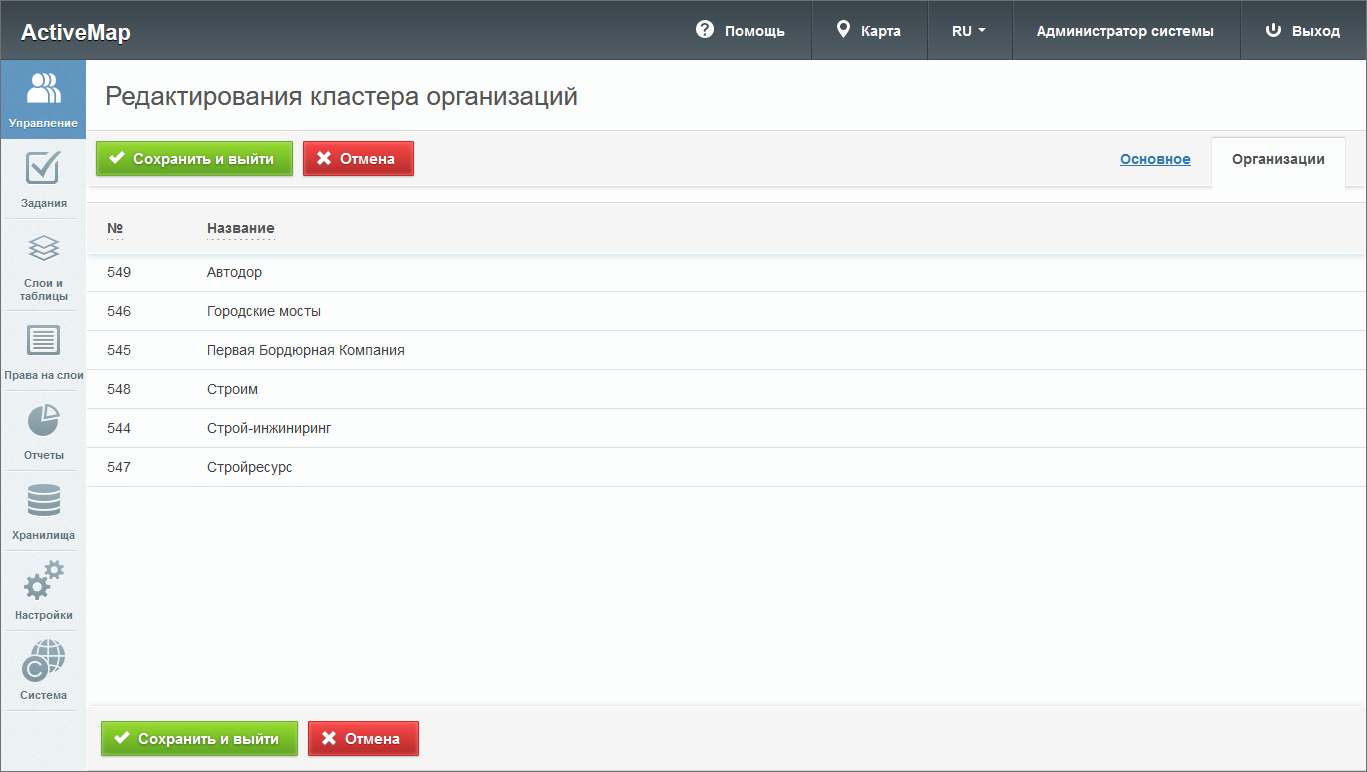Switch to the Основное tab
1367x772 pixels.
pos(1155,159)
